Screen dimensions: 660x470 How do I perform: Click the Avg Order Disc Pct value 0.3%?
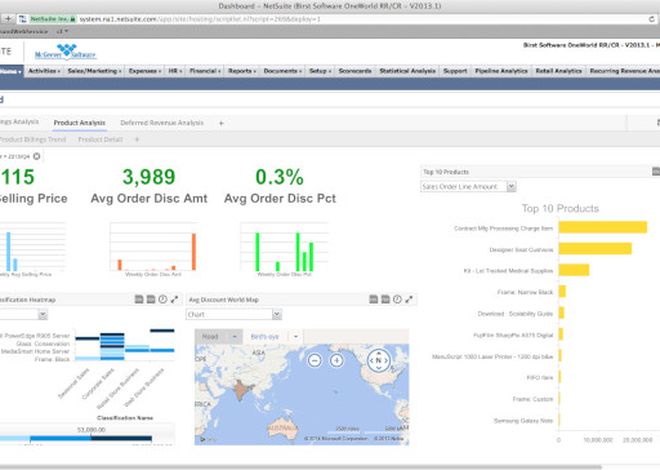[x=279, y=177]
